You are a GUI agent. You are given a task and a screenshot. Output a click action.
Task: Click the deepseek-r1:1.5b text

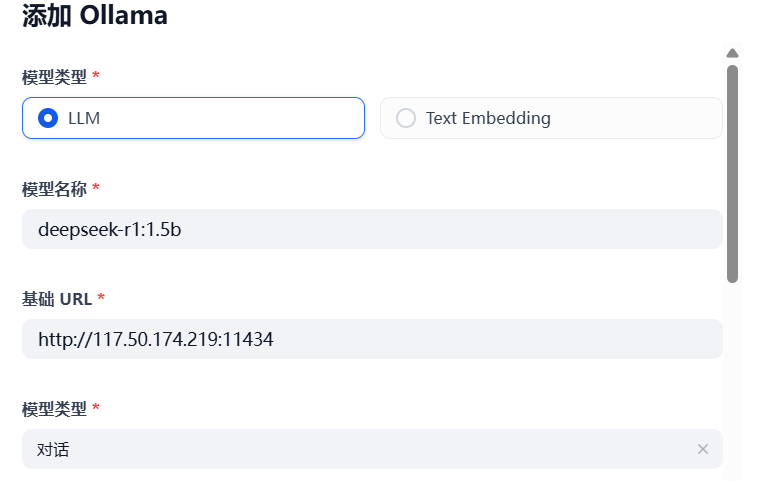pyautogui.click(x=110, y=229)
